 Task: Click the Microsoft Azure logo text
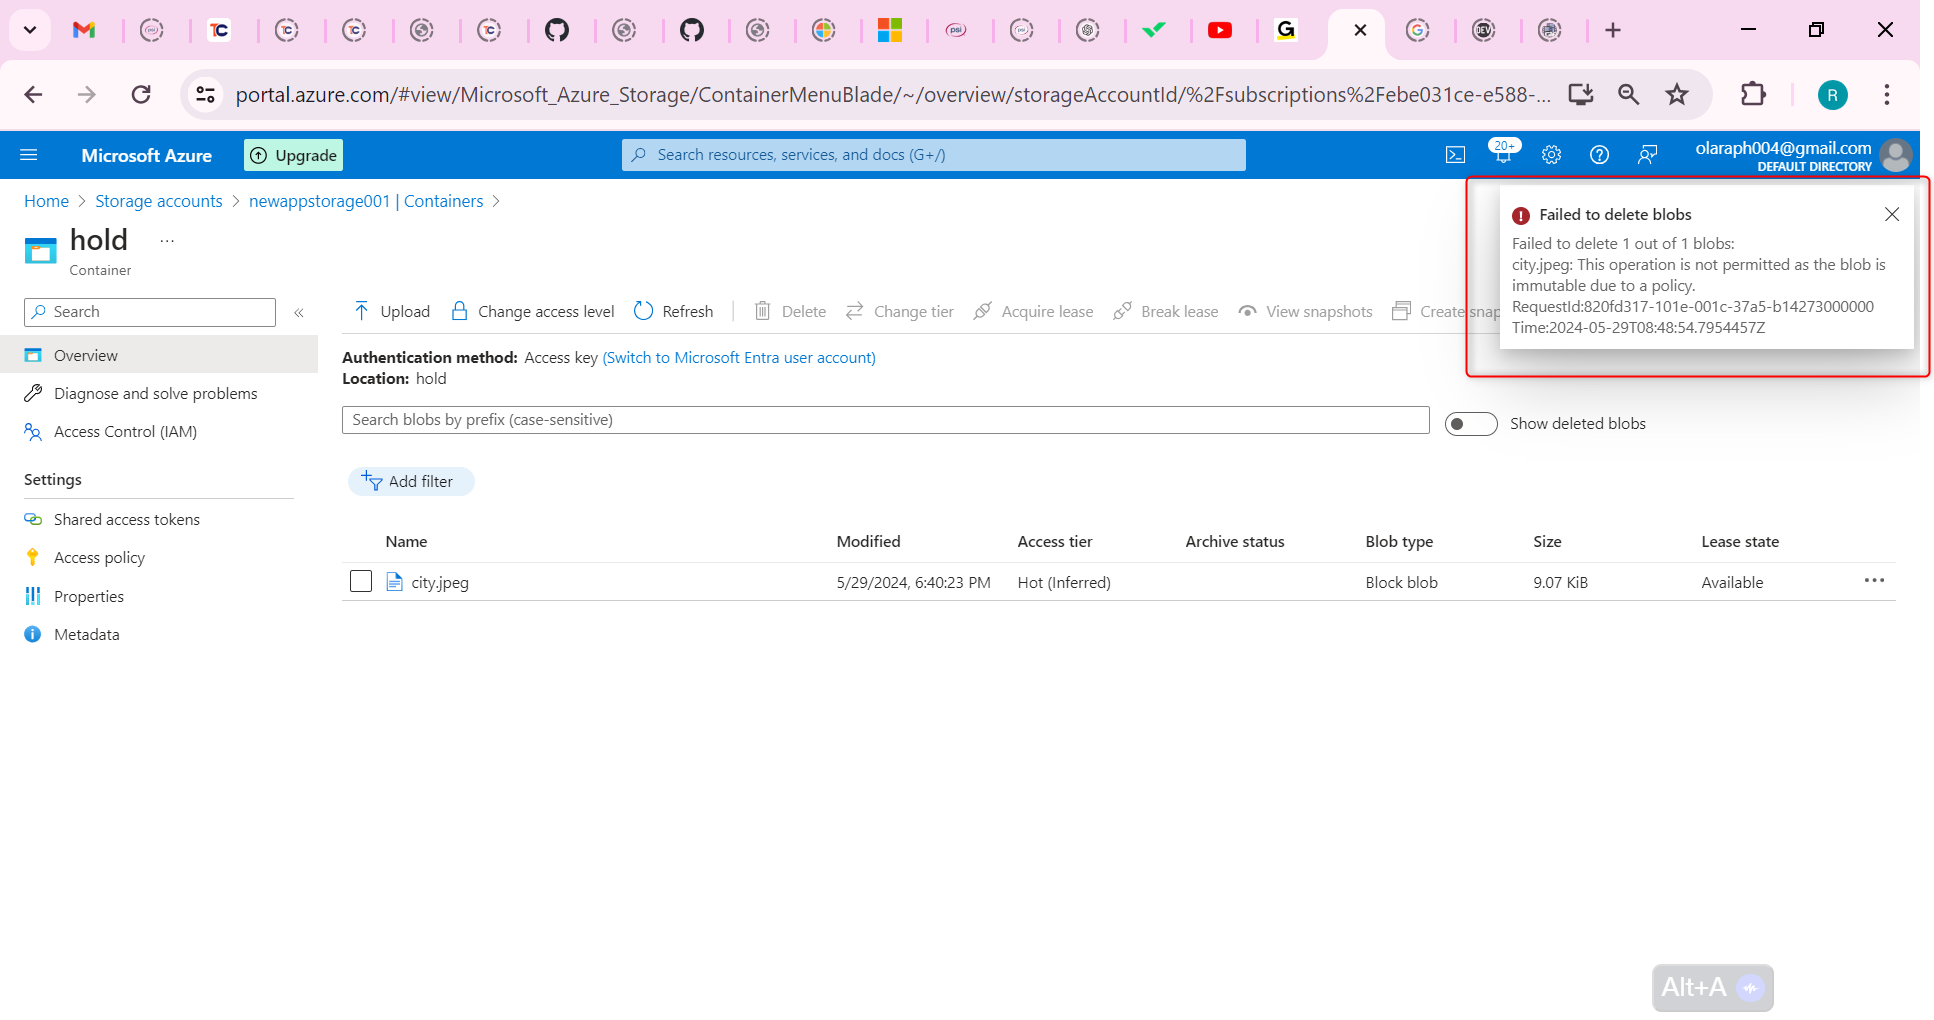click(x=147, y=155)
